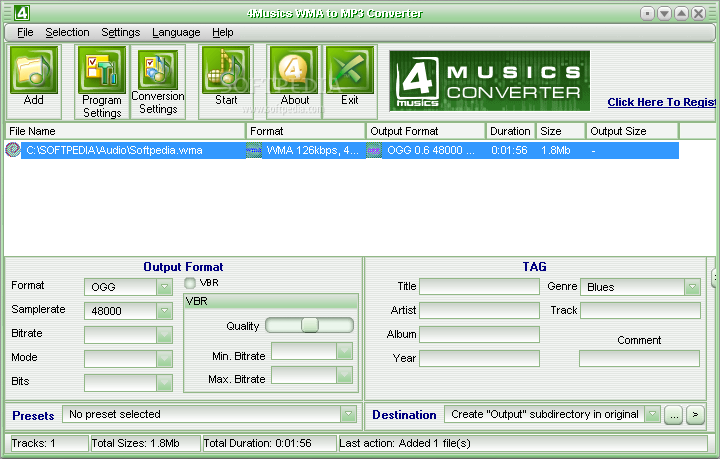The image size is (720, 459).
Task: Click the Album tag input field
Action: 479,335
